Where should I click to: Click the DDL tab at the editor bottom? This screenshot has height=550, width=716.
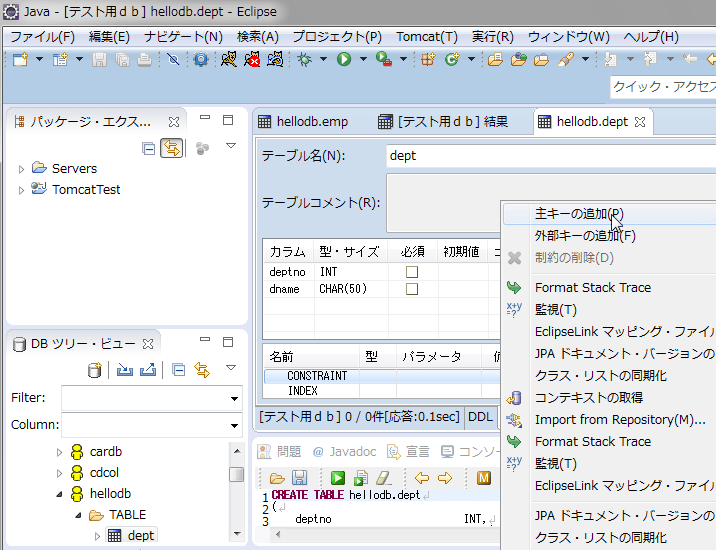pos(480,416)
